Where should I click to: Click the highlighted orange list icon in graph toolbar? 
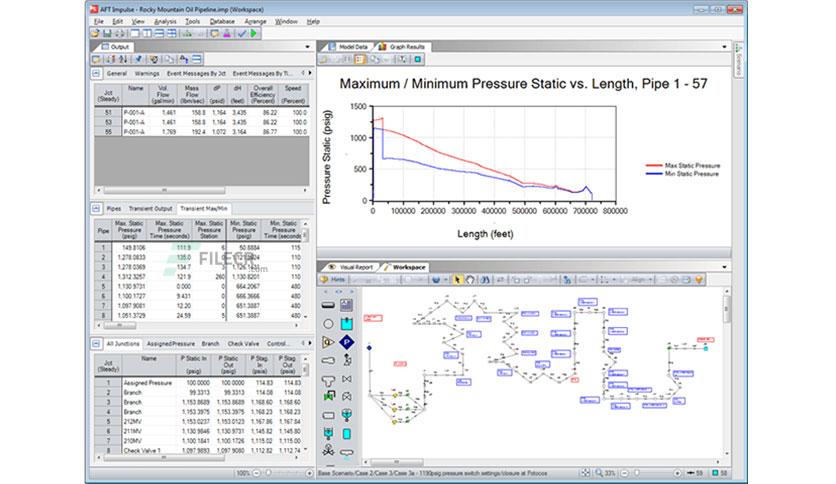tap(360, 59)
